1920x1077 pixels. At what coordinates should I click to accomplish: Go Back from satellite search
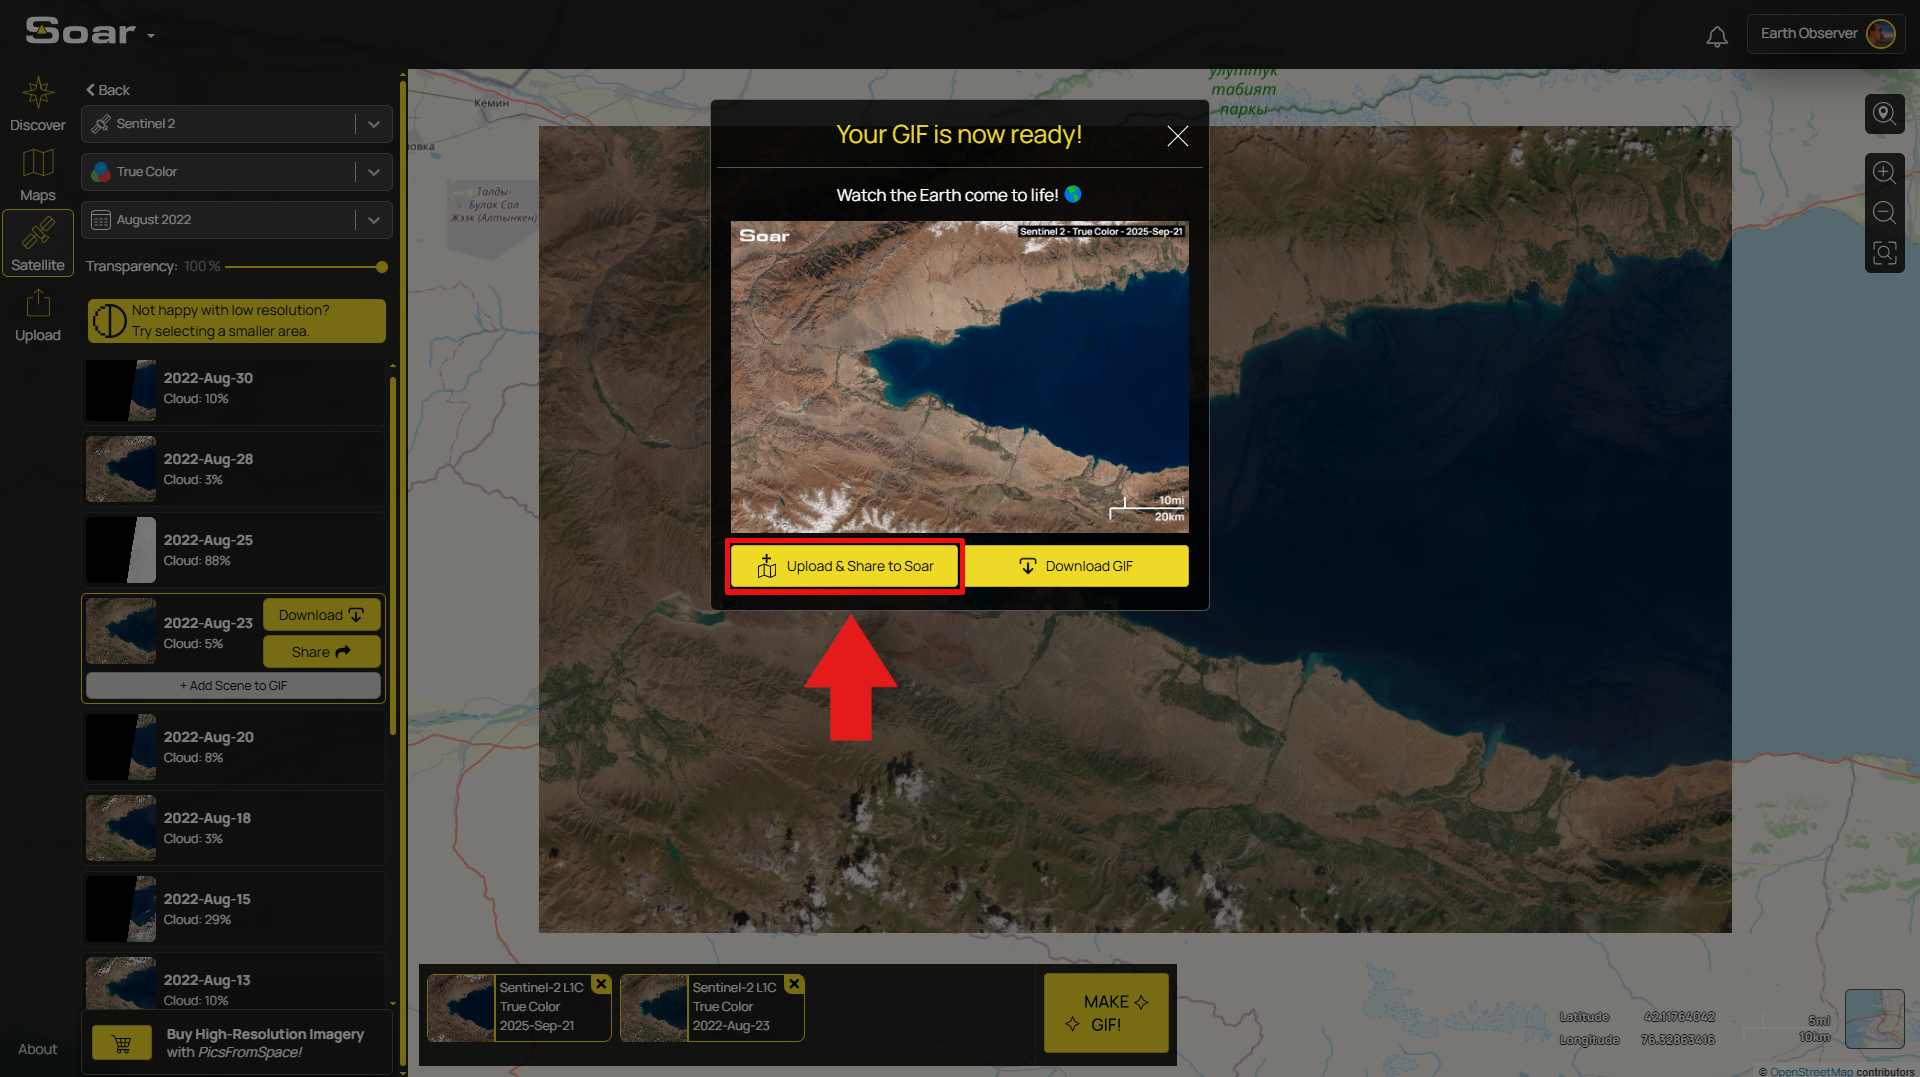click(108, 90)
